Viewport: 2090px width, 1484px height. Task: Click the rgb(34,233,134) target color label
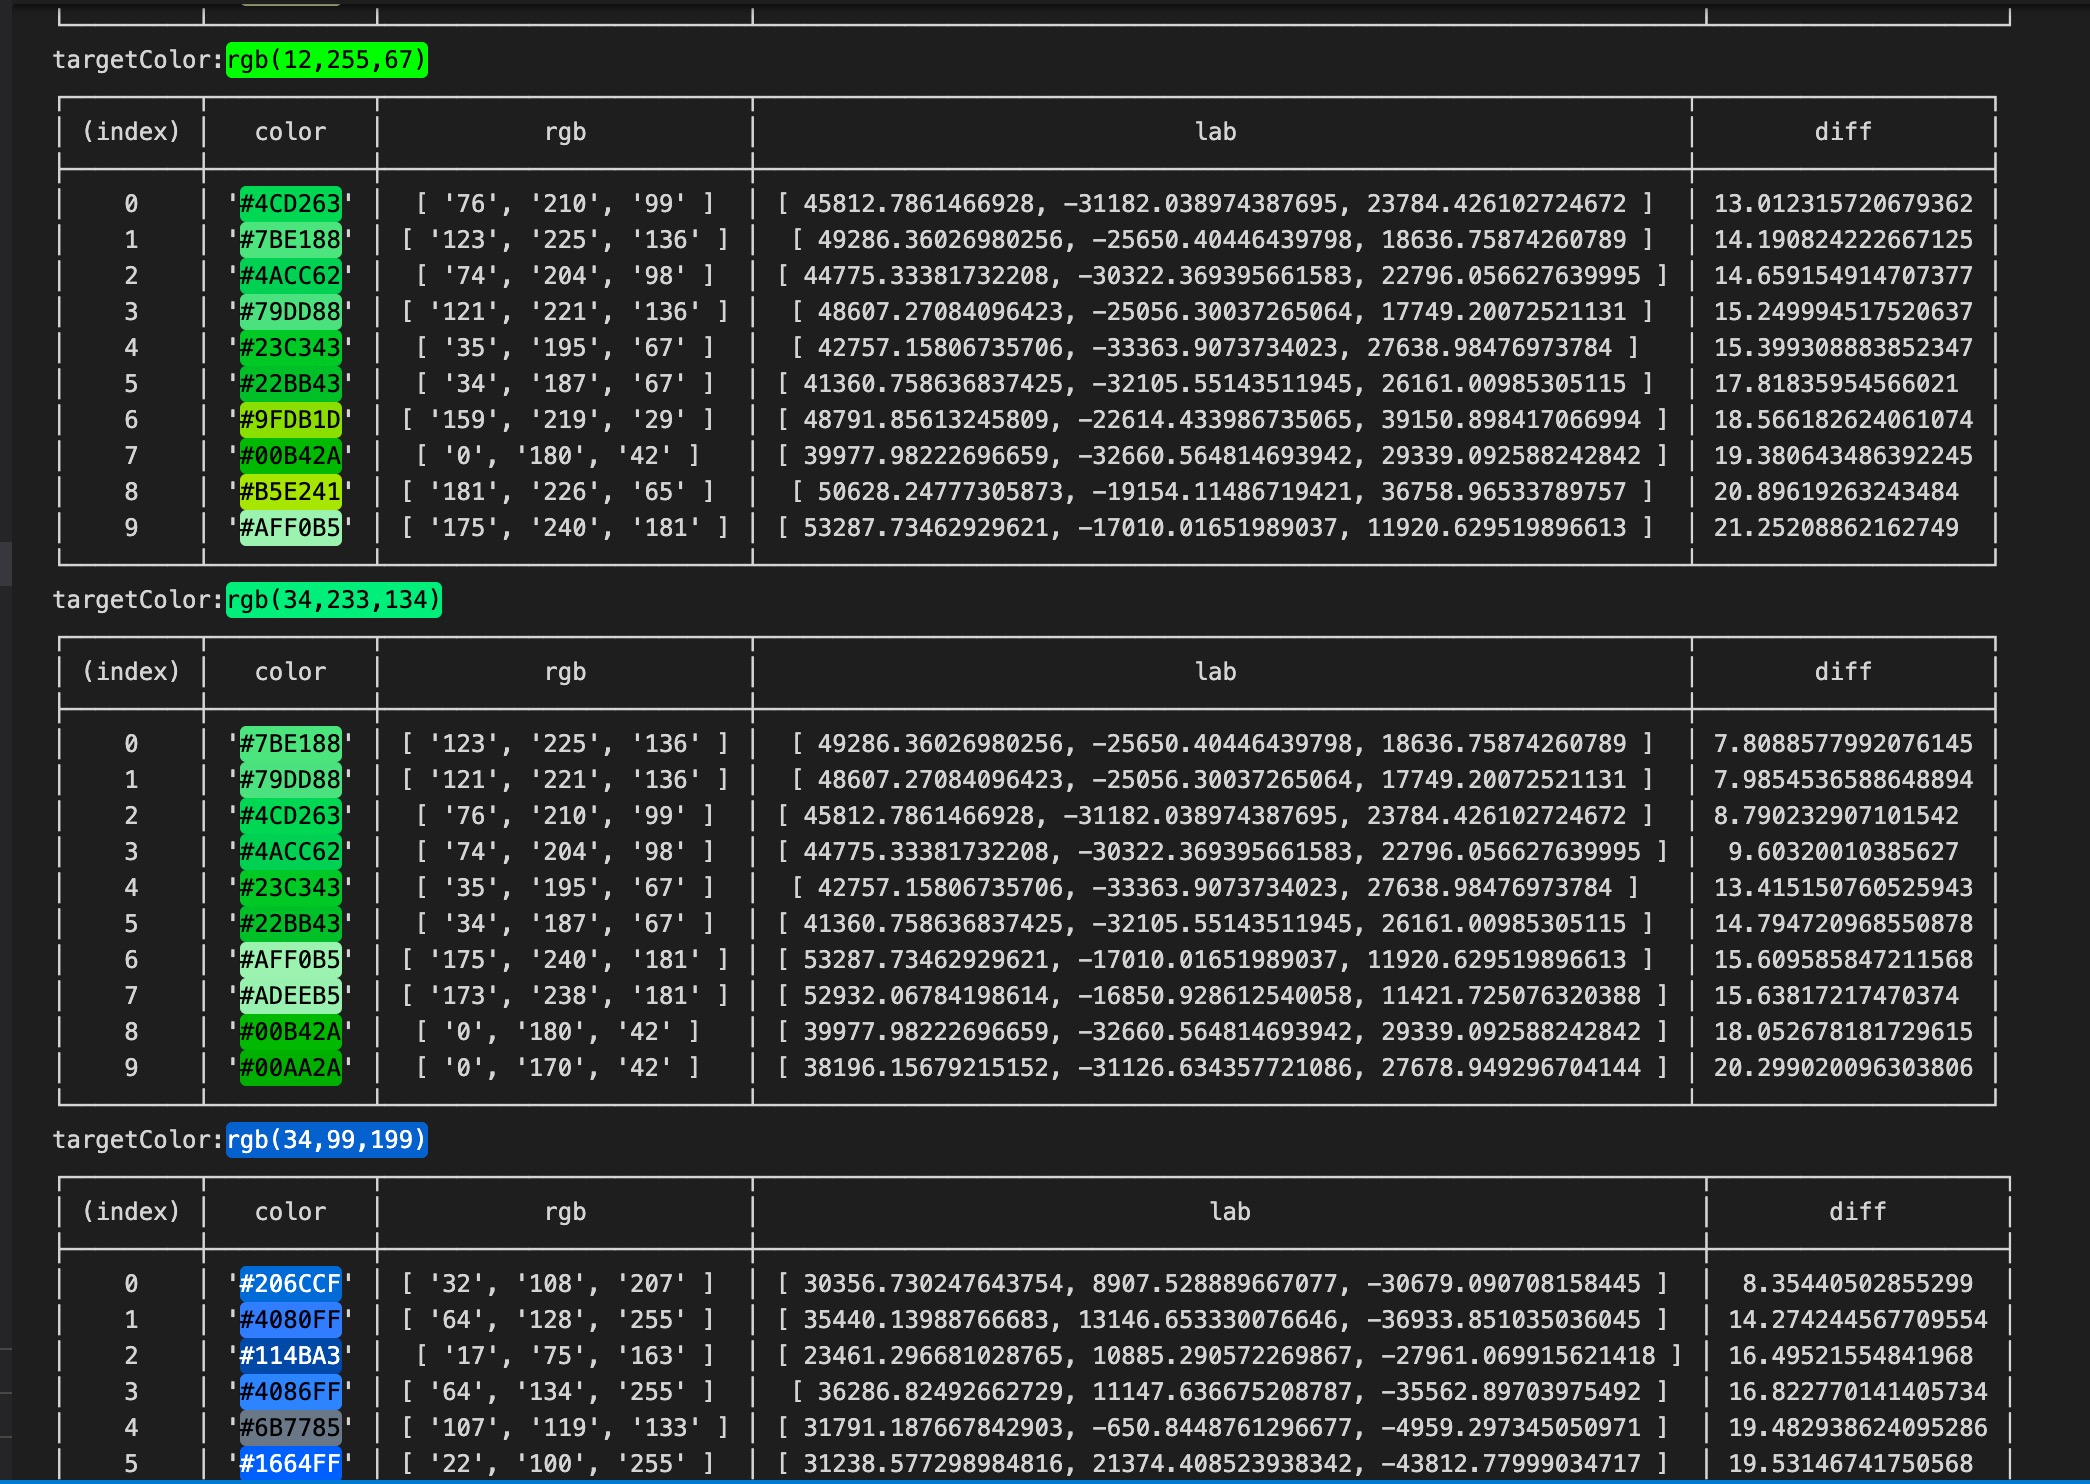tap(333, 600)
